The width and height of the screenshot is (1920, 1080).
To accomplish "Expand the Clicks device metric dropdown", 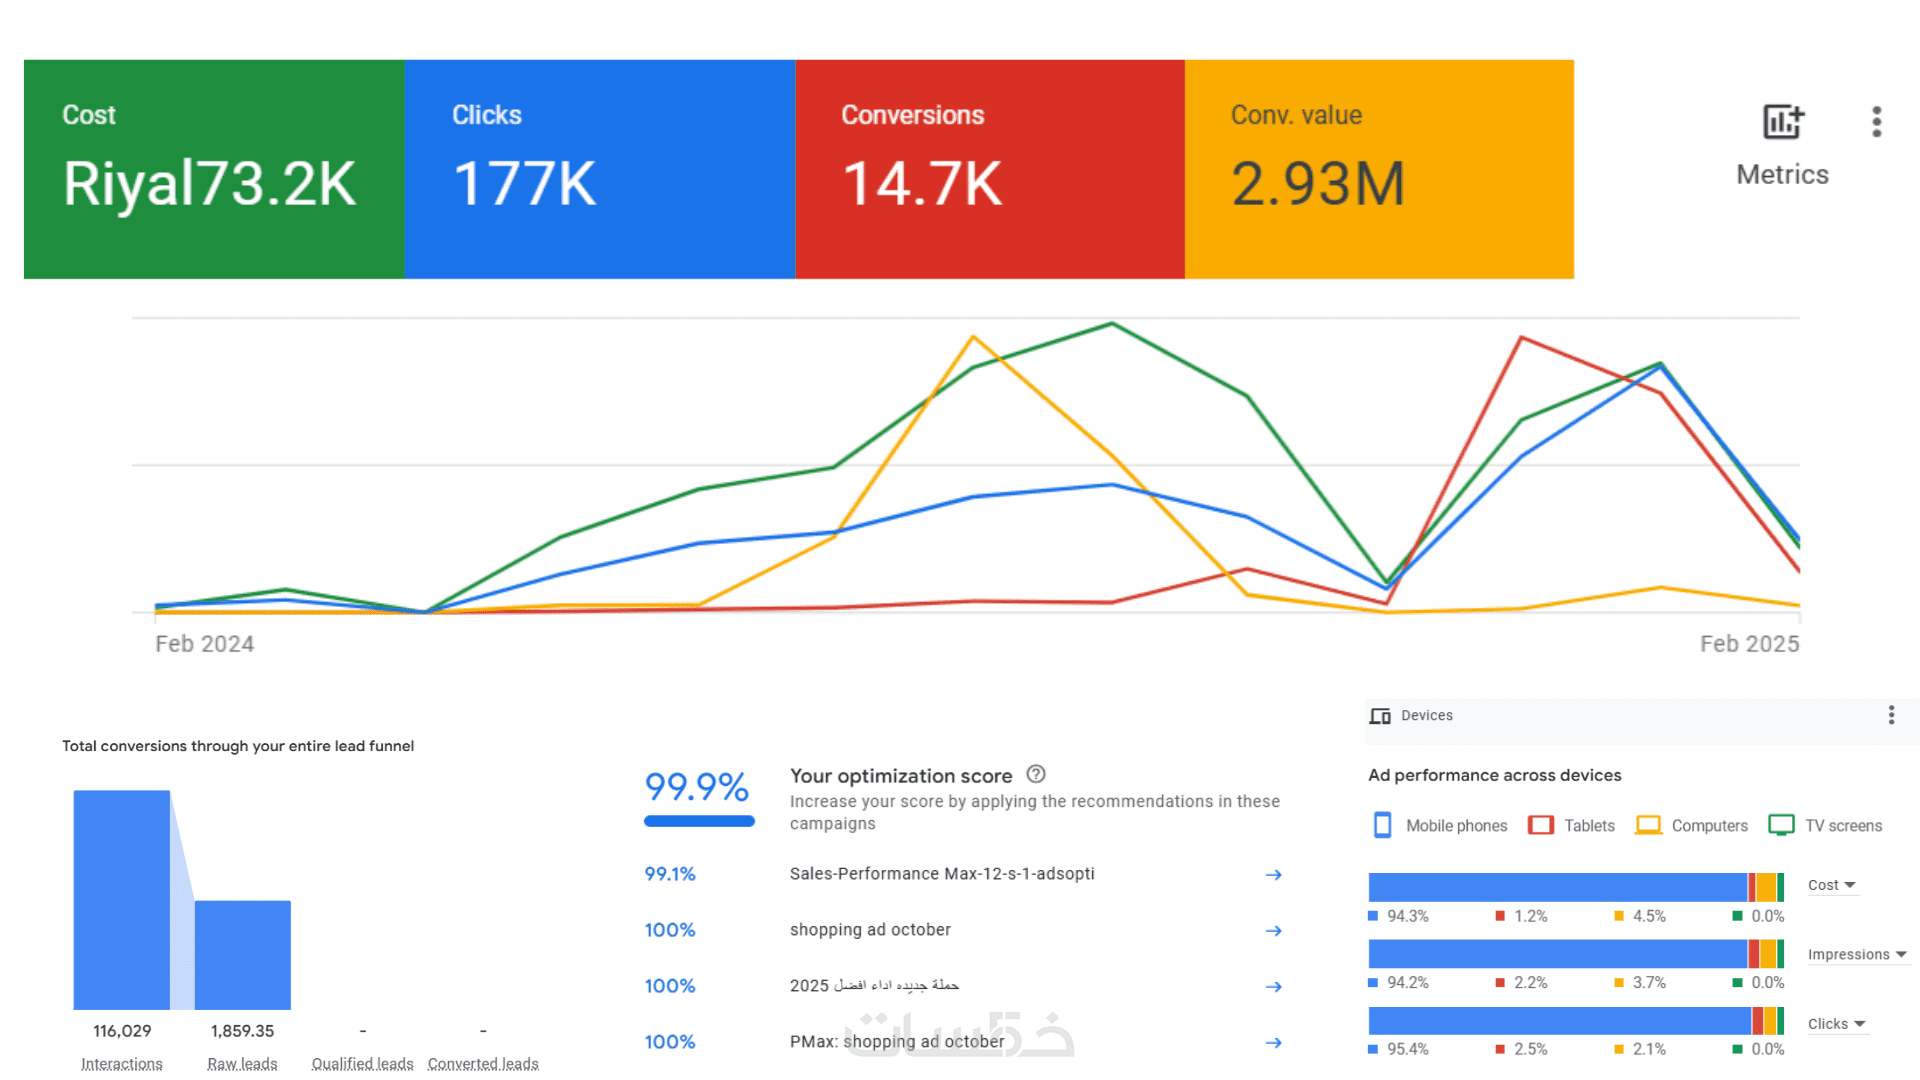I will click(x=1836, y=1024).
